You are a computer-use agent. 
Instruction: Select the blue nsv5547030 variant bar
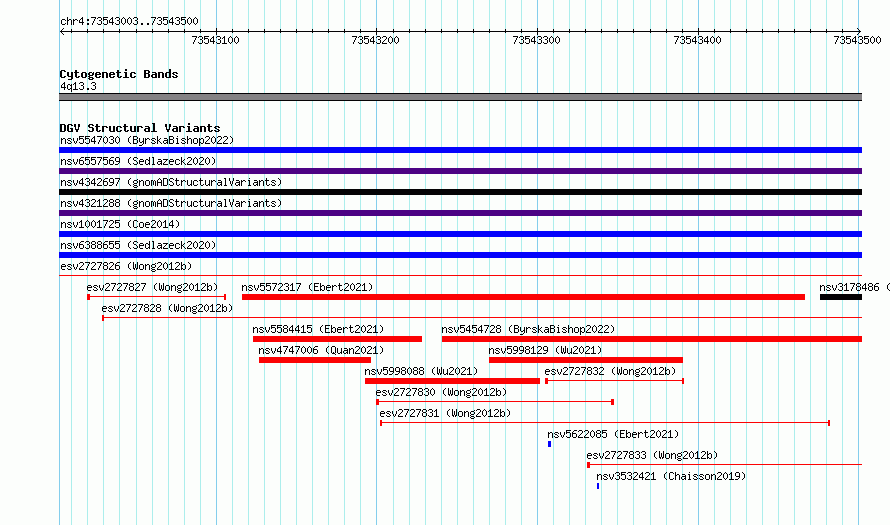[x=460, y=150]
